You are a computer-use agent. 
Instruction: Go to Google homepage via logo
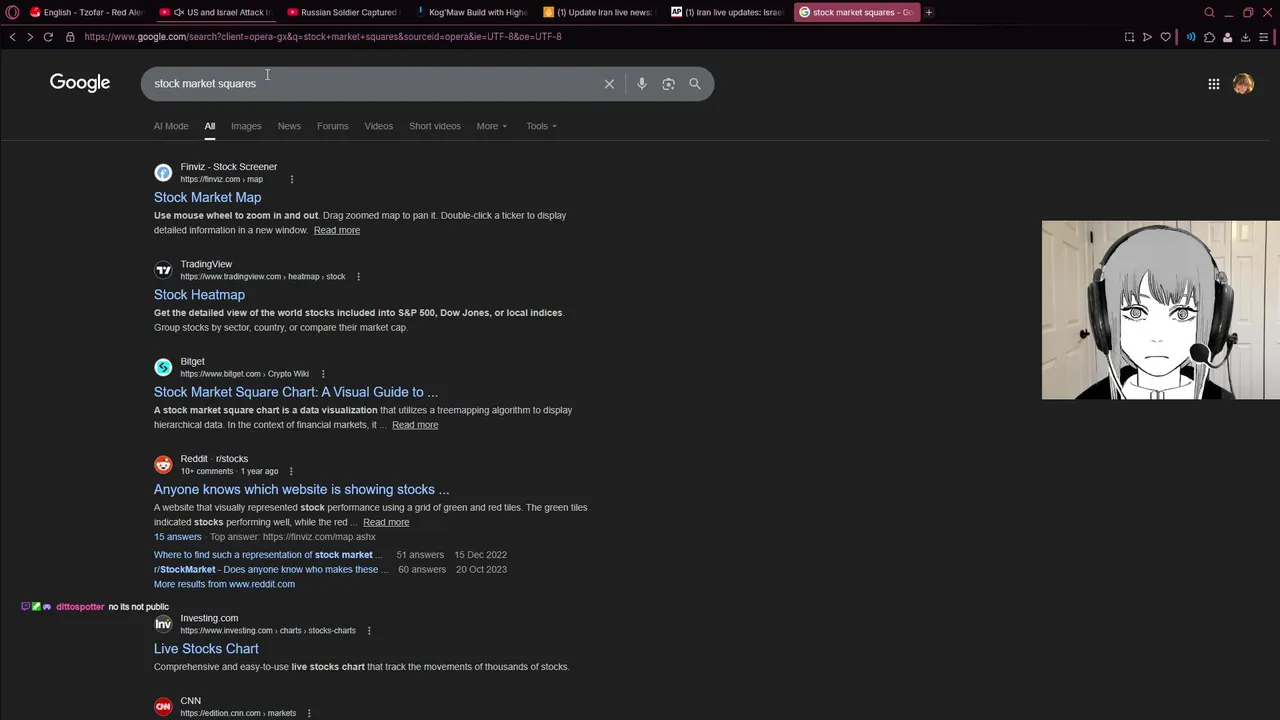coord(80,83)
